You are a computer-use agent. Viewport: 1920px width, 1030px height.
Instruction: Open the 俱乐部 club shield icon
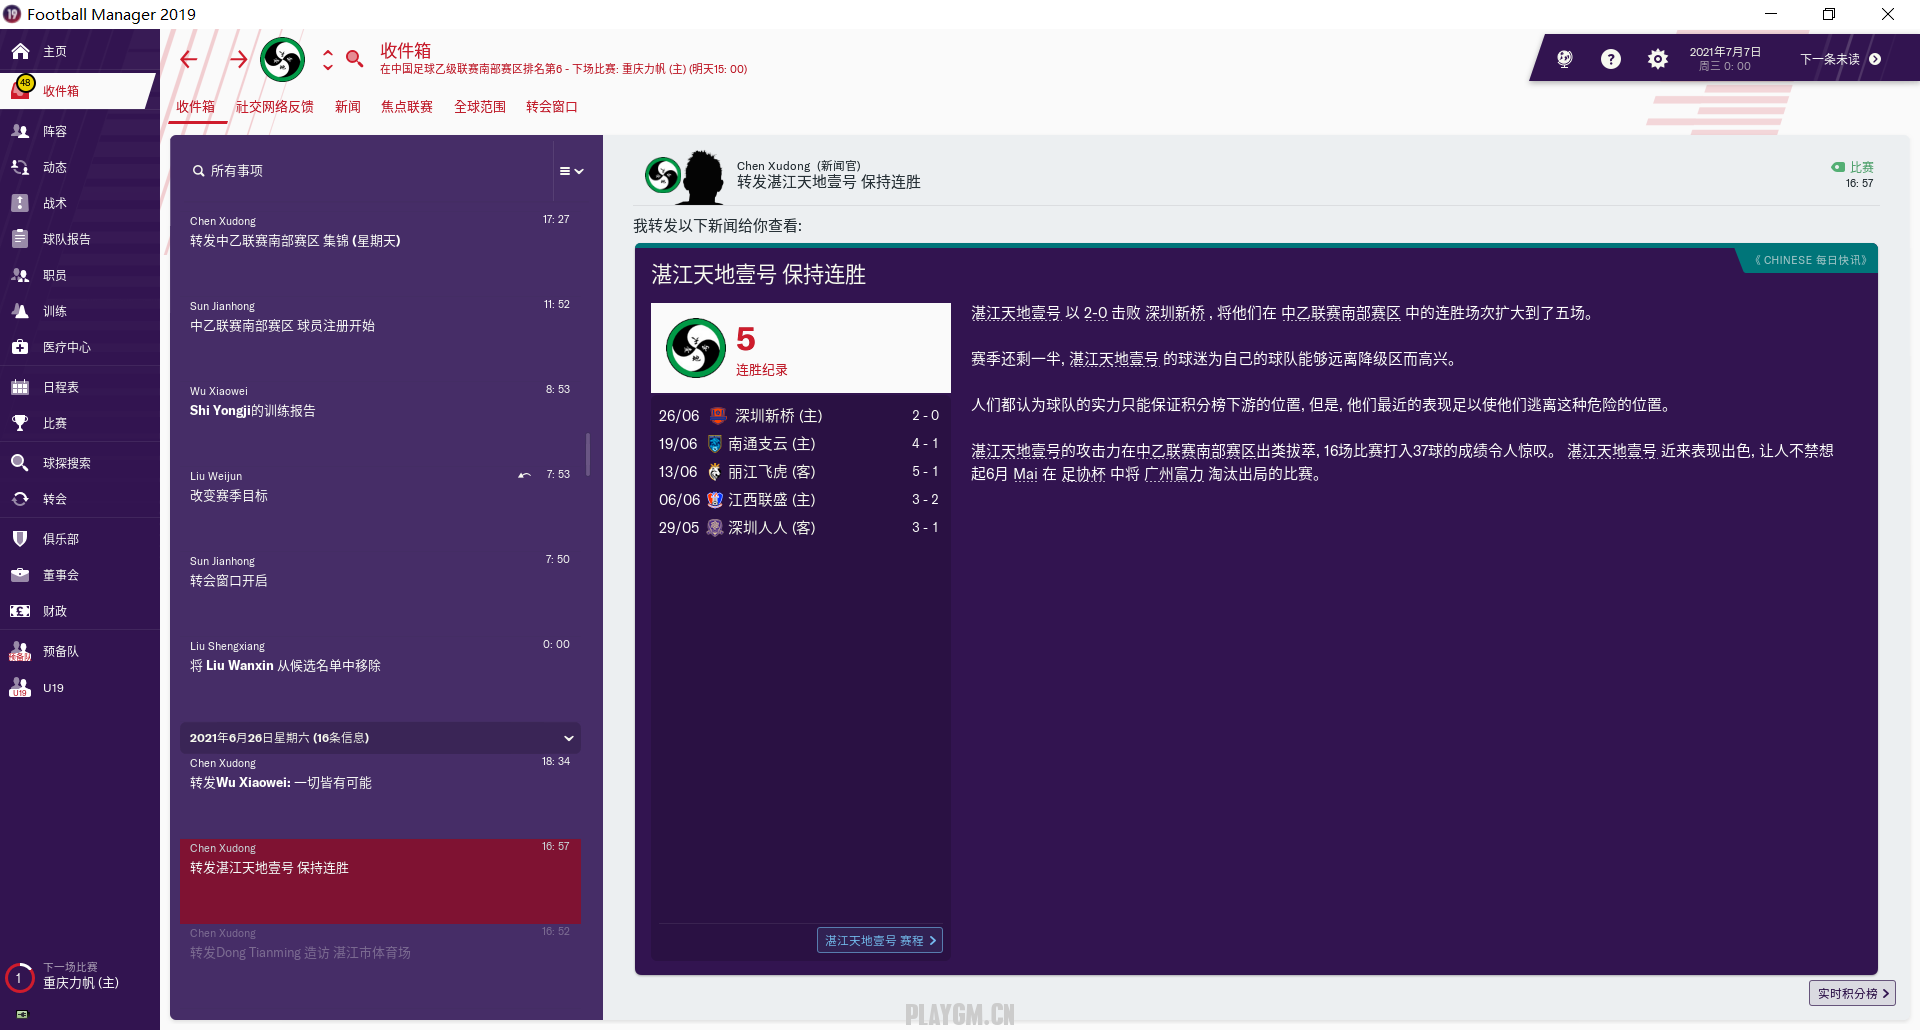20,539
